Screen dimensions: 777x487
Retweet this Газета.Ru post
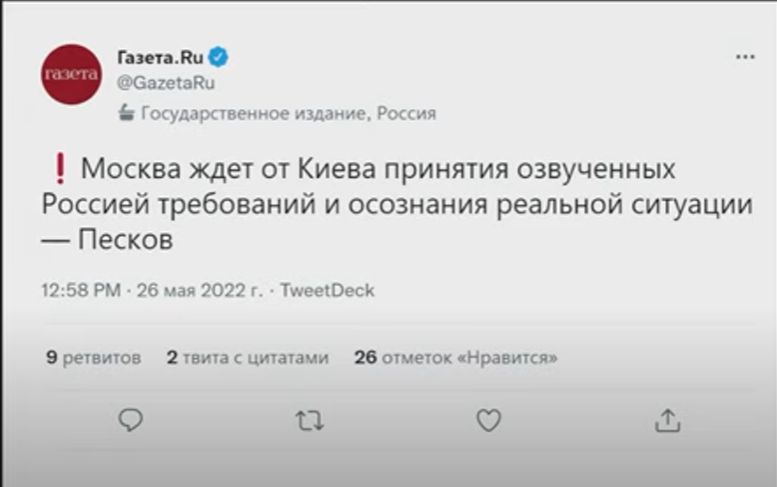(310, 420)
